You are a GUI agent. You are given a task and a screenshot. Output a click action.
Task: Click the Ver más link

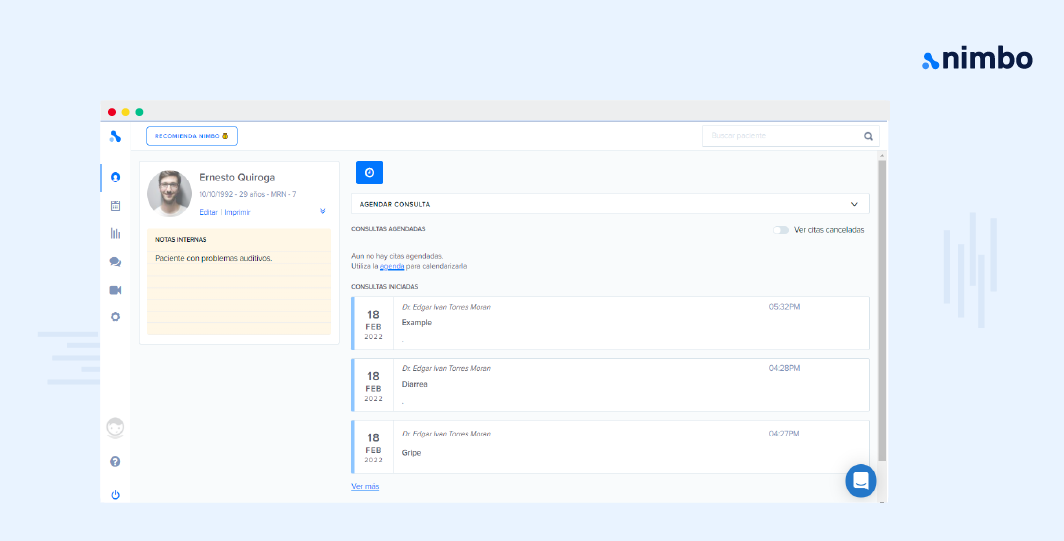tap(365, 487)
